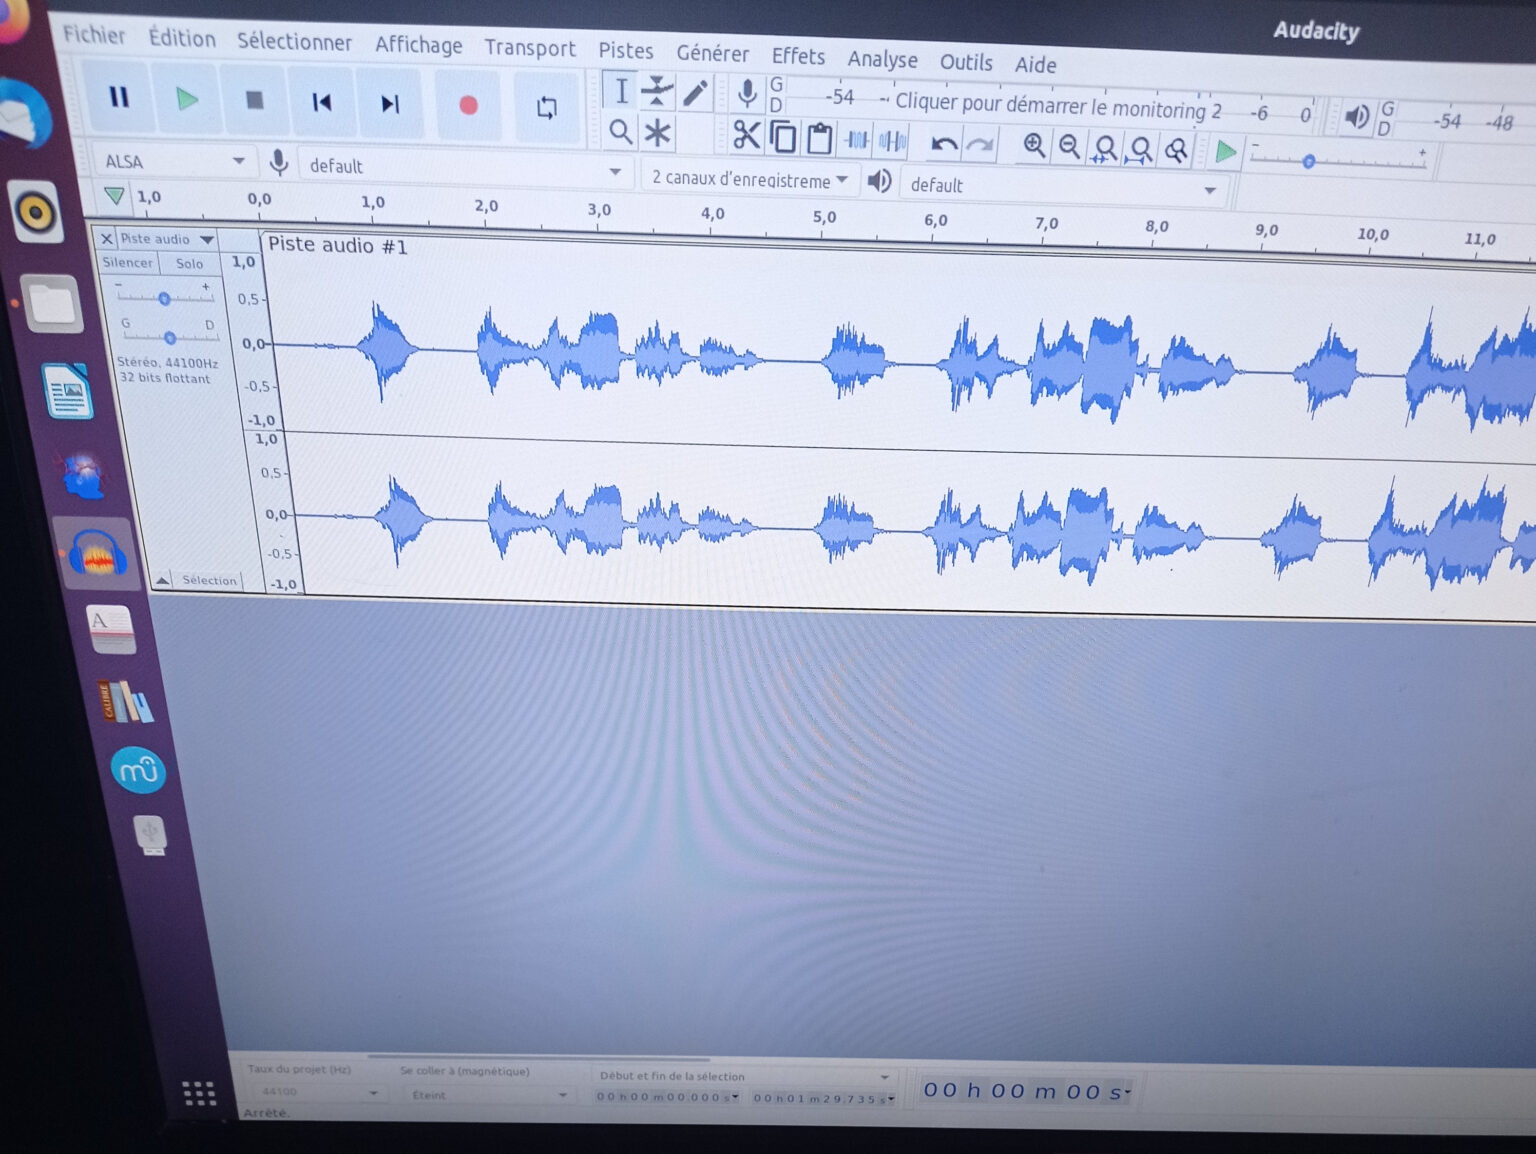This screenshot has width=1536, height=1154.
Task: Toggle Solo on the audio track
Action: [189, 264]
